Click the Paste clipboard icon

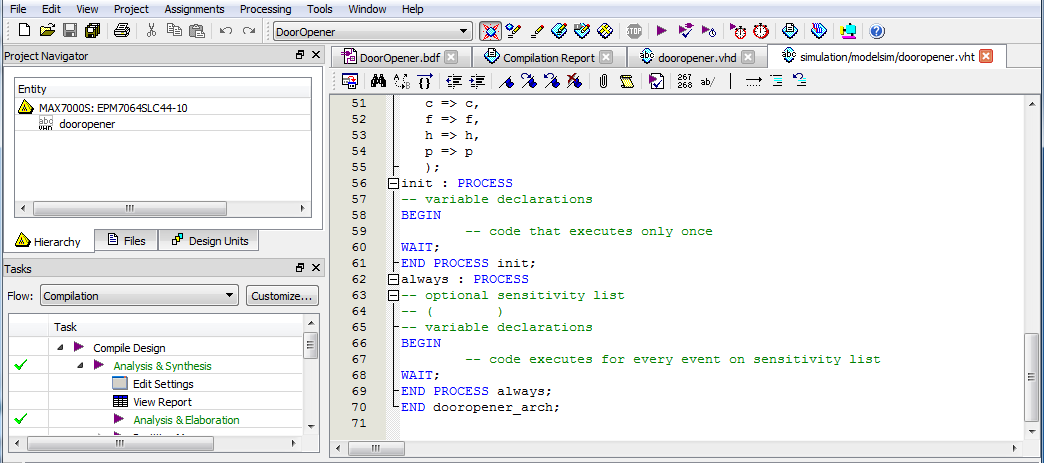coord(196,31)
